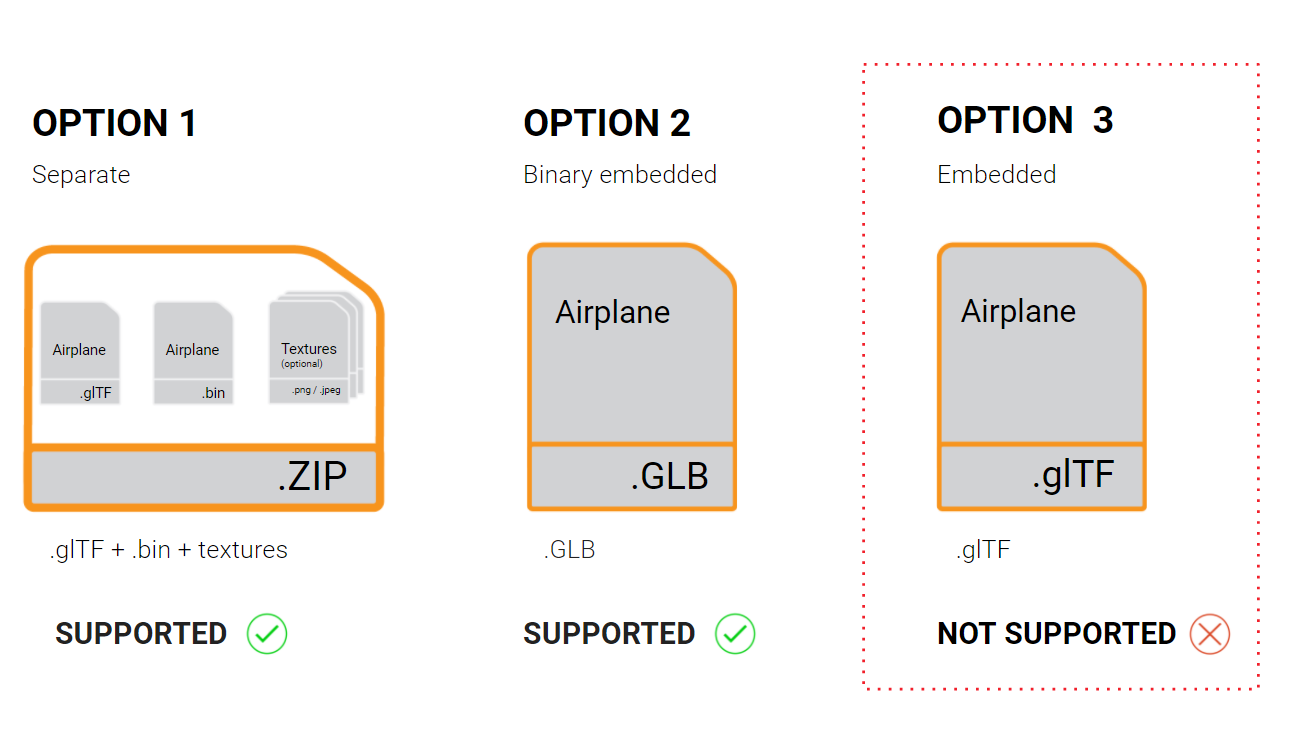Click the '.png / .jpeg' extension label

(316, 390)
